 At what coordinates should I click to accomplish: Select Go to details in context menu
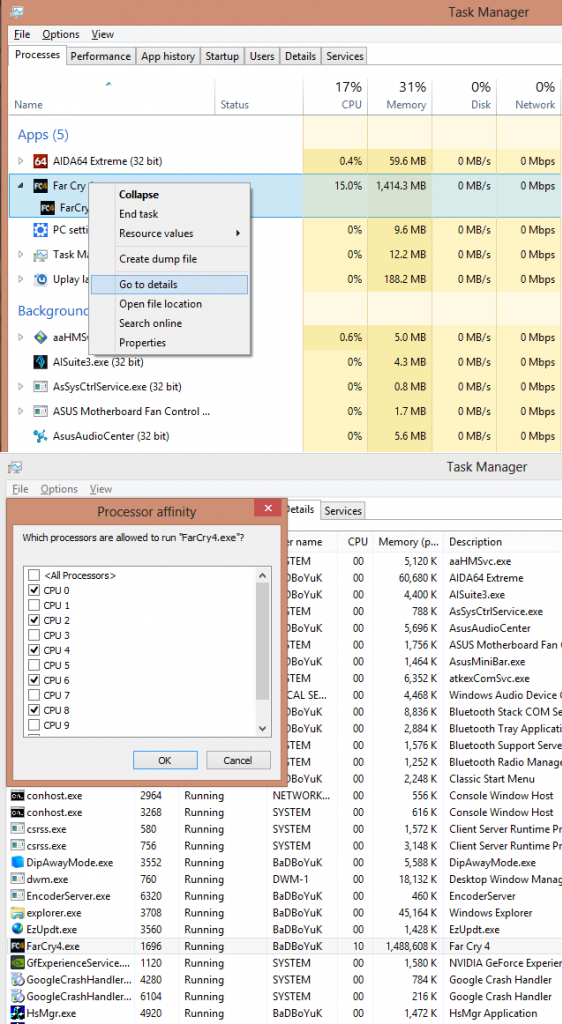click(170, 285)
